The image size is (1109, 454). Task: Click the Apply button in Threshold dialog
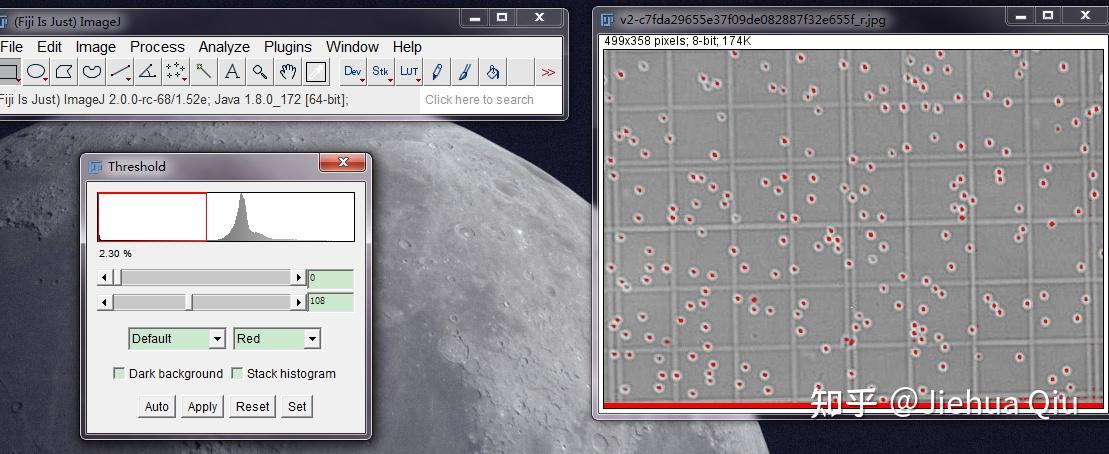tap(202, 406)
